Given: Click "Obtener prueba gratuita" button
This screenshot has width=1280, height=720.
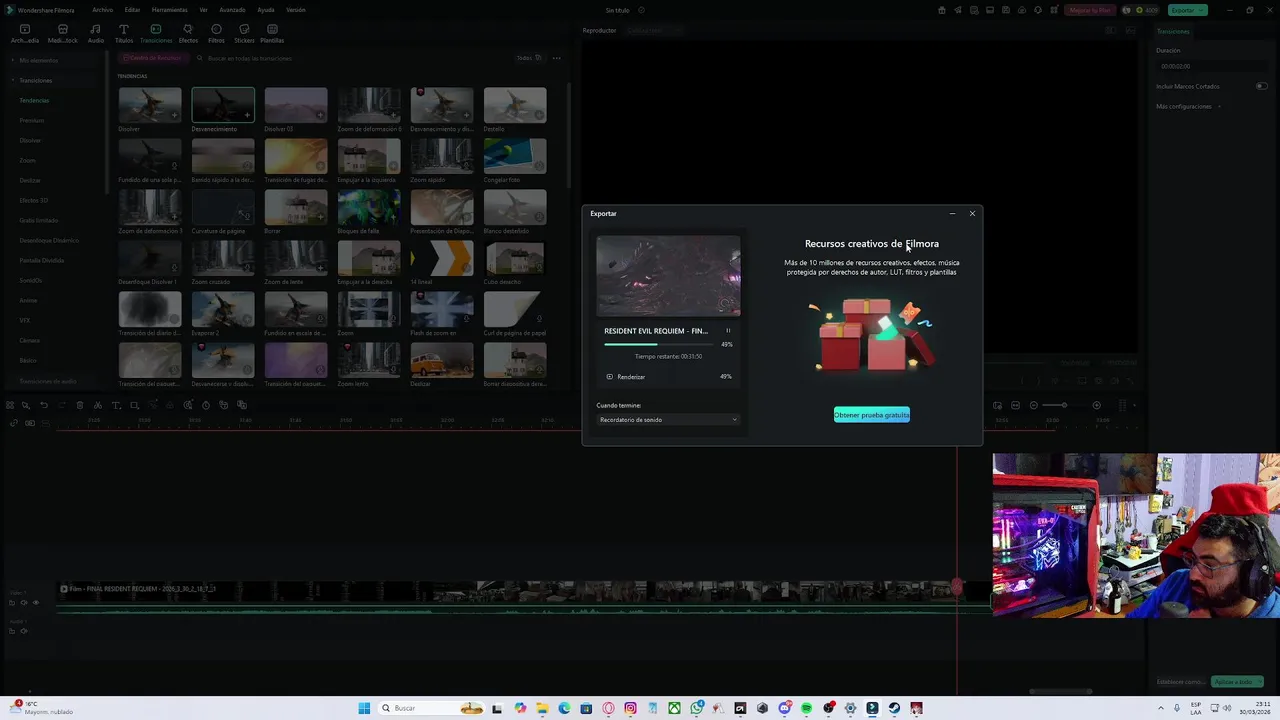Looking at the screenshot, I should [872, 415].
